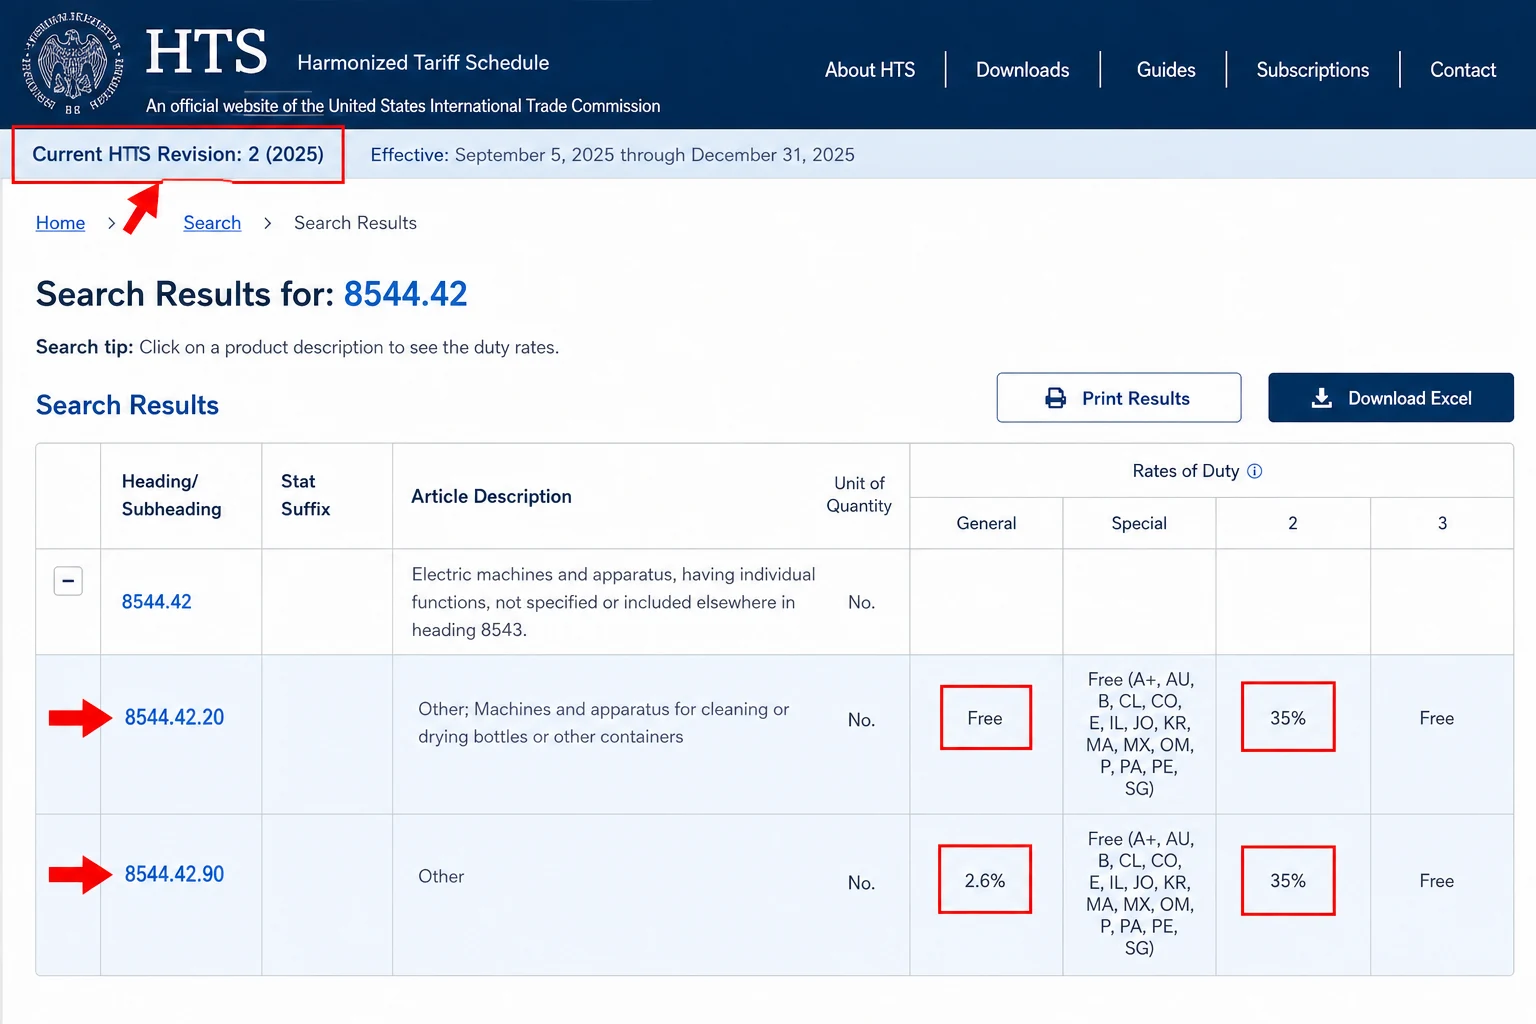Click the 'No.' unit for 8544.42.90 row
This screenshot has width=1536, height=1024.
point(861,883)
